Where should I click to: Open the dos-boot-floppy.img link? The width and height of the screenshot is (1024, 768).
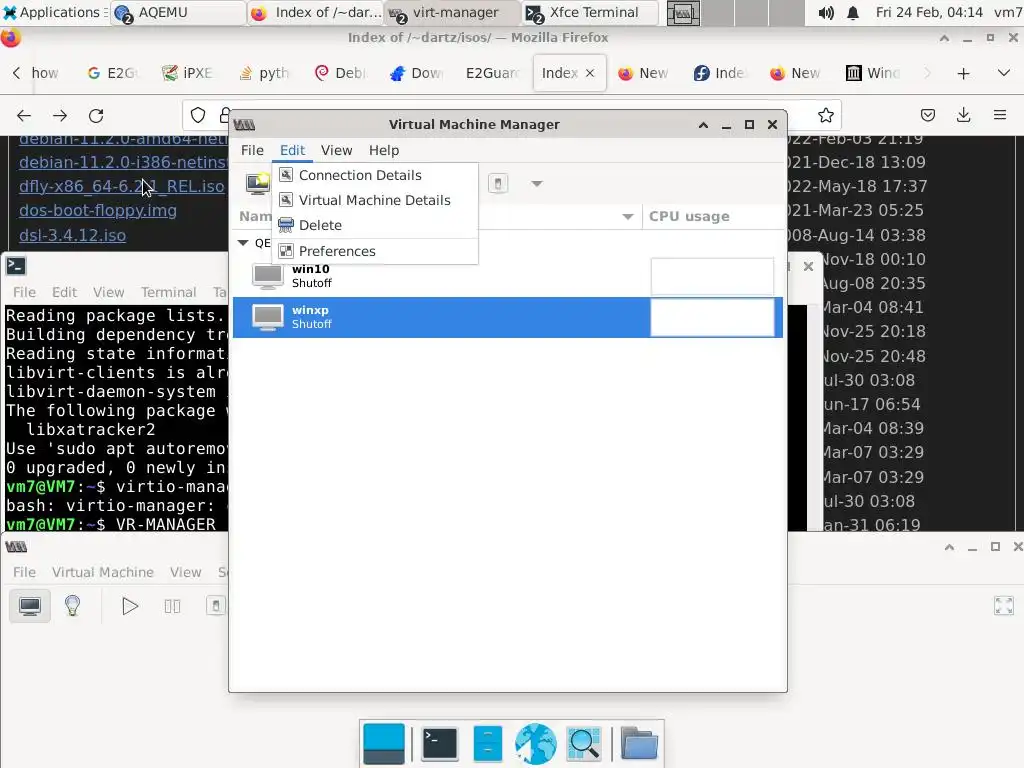[x=98, y=210]
